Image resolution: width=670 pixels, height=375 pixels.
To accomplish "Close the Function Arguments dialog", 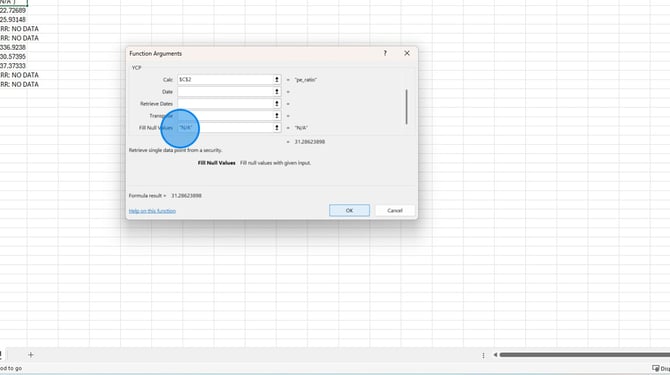I will [x=407, y=53].
